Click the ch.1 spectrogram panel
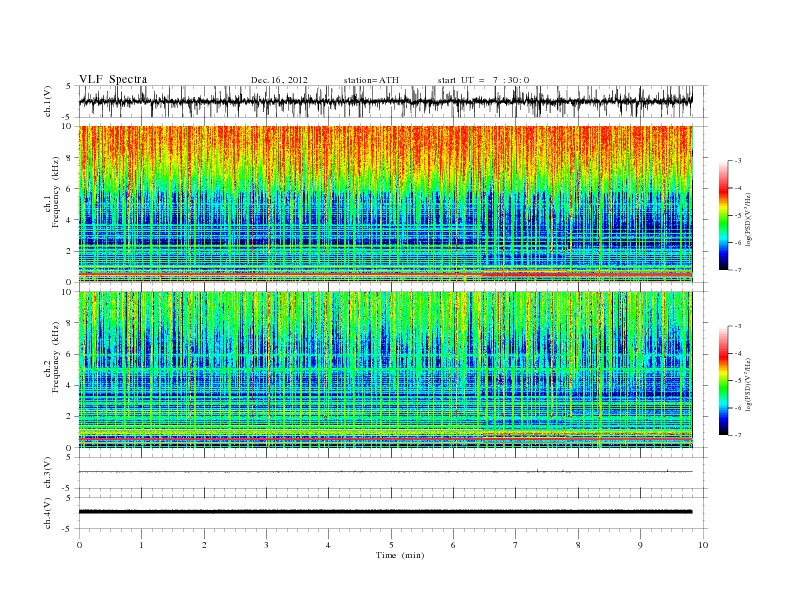792x612 pixels. pyautogui.click(x=386, y=204)
